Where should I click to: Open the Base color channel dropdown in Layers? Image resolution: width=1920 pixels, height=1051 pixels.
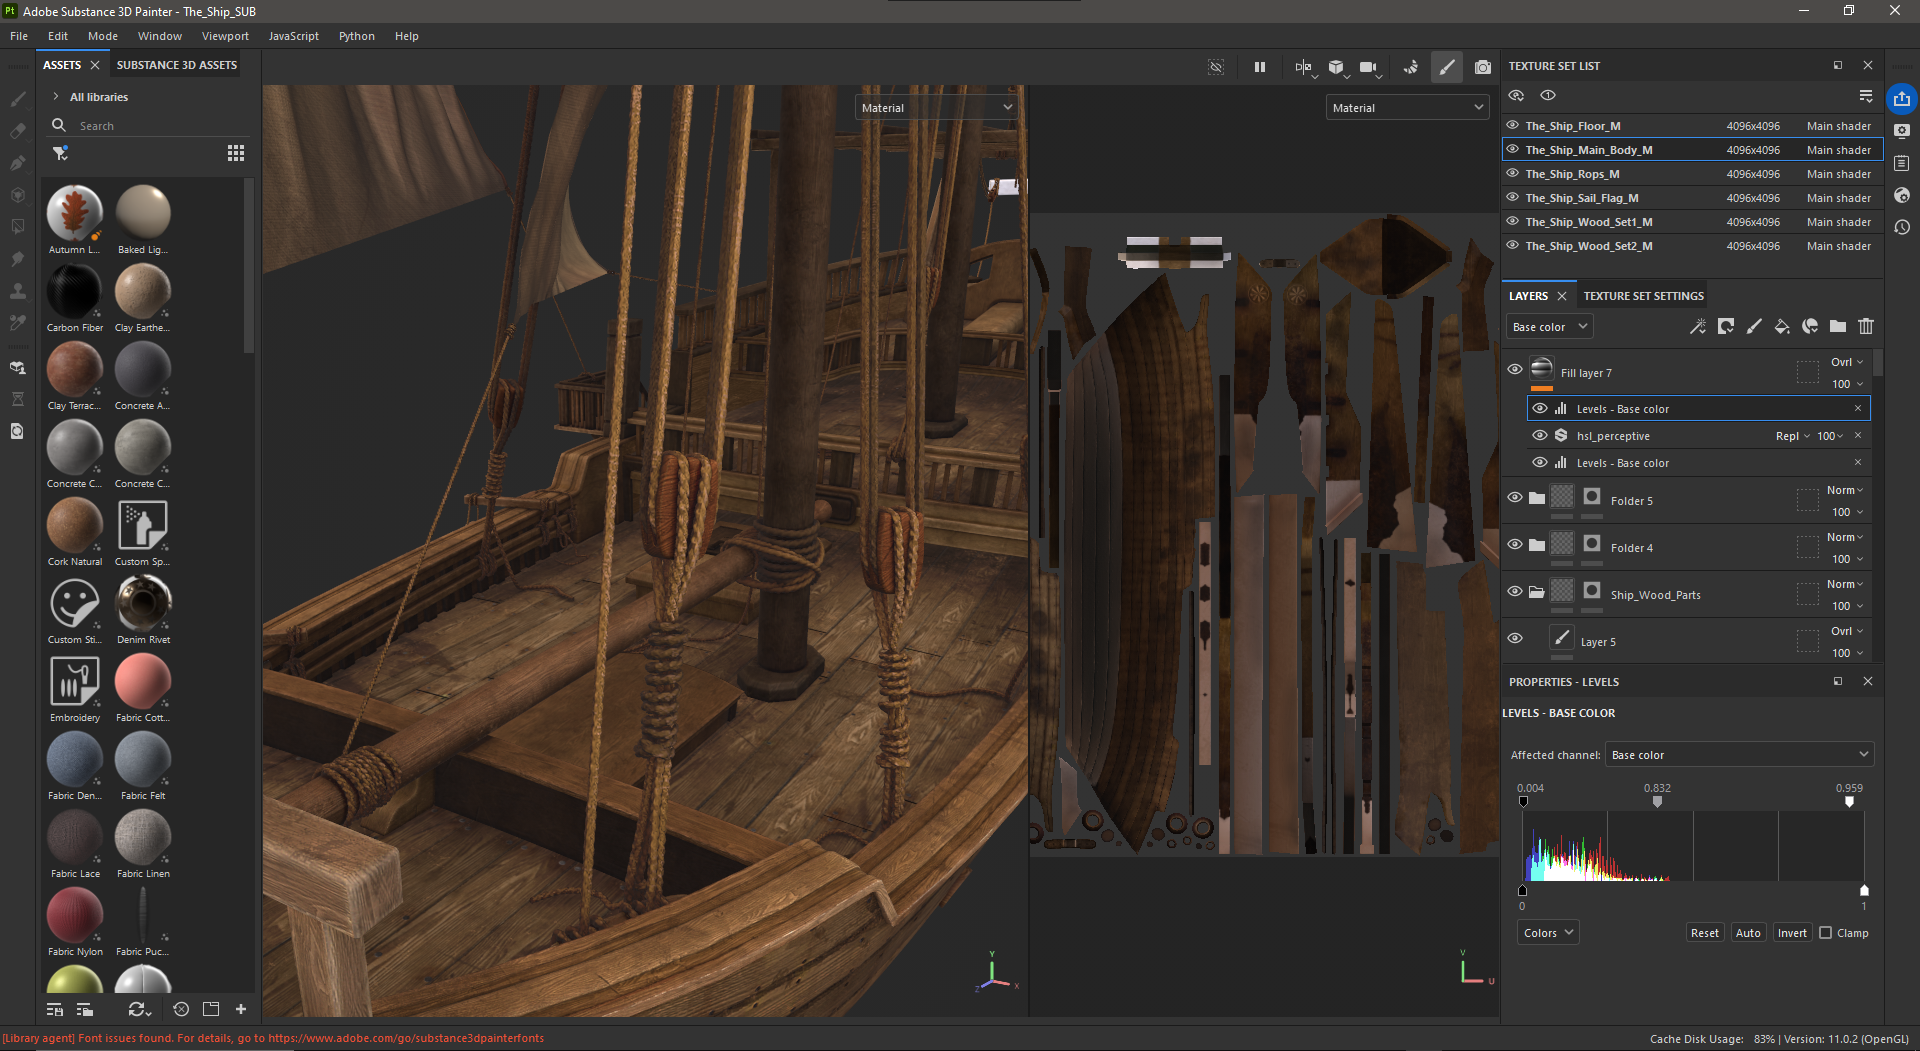pyautogui.click(x=1549, y=327)
